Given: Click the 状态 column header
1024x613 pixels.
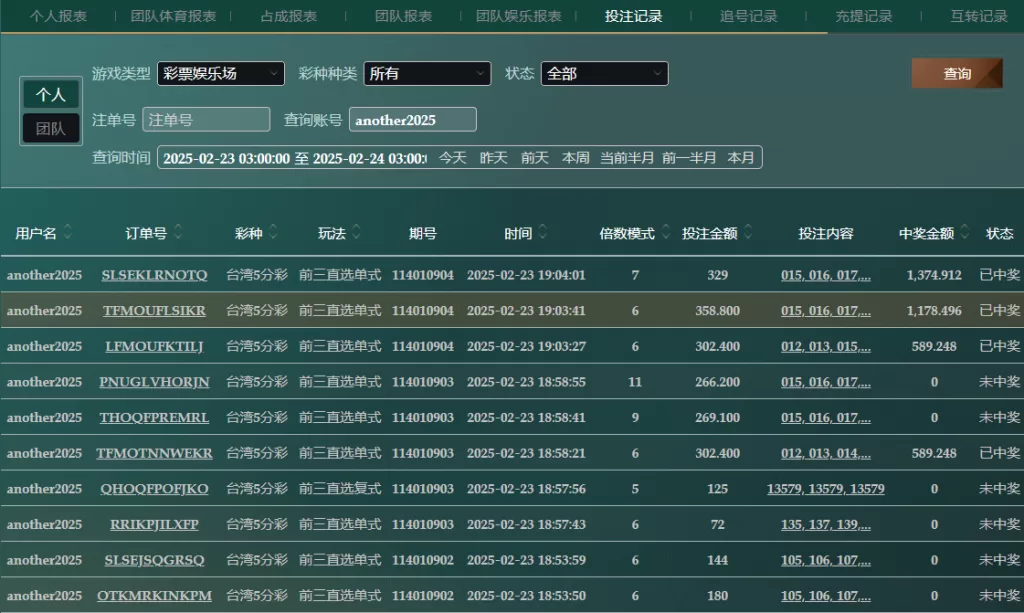Looking at the screenshot, I should (999, 234).
